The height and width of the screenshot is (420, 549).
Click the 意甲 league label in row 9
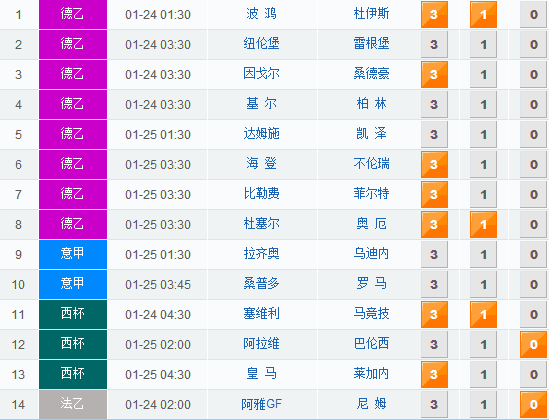click(x=73, y=254)
